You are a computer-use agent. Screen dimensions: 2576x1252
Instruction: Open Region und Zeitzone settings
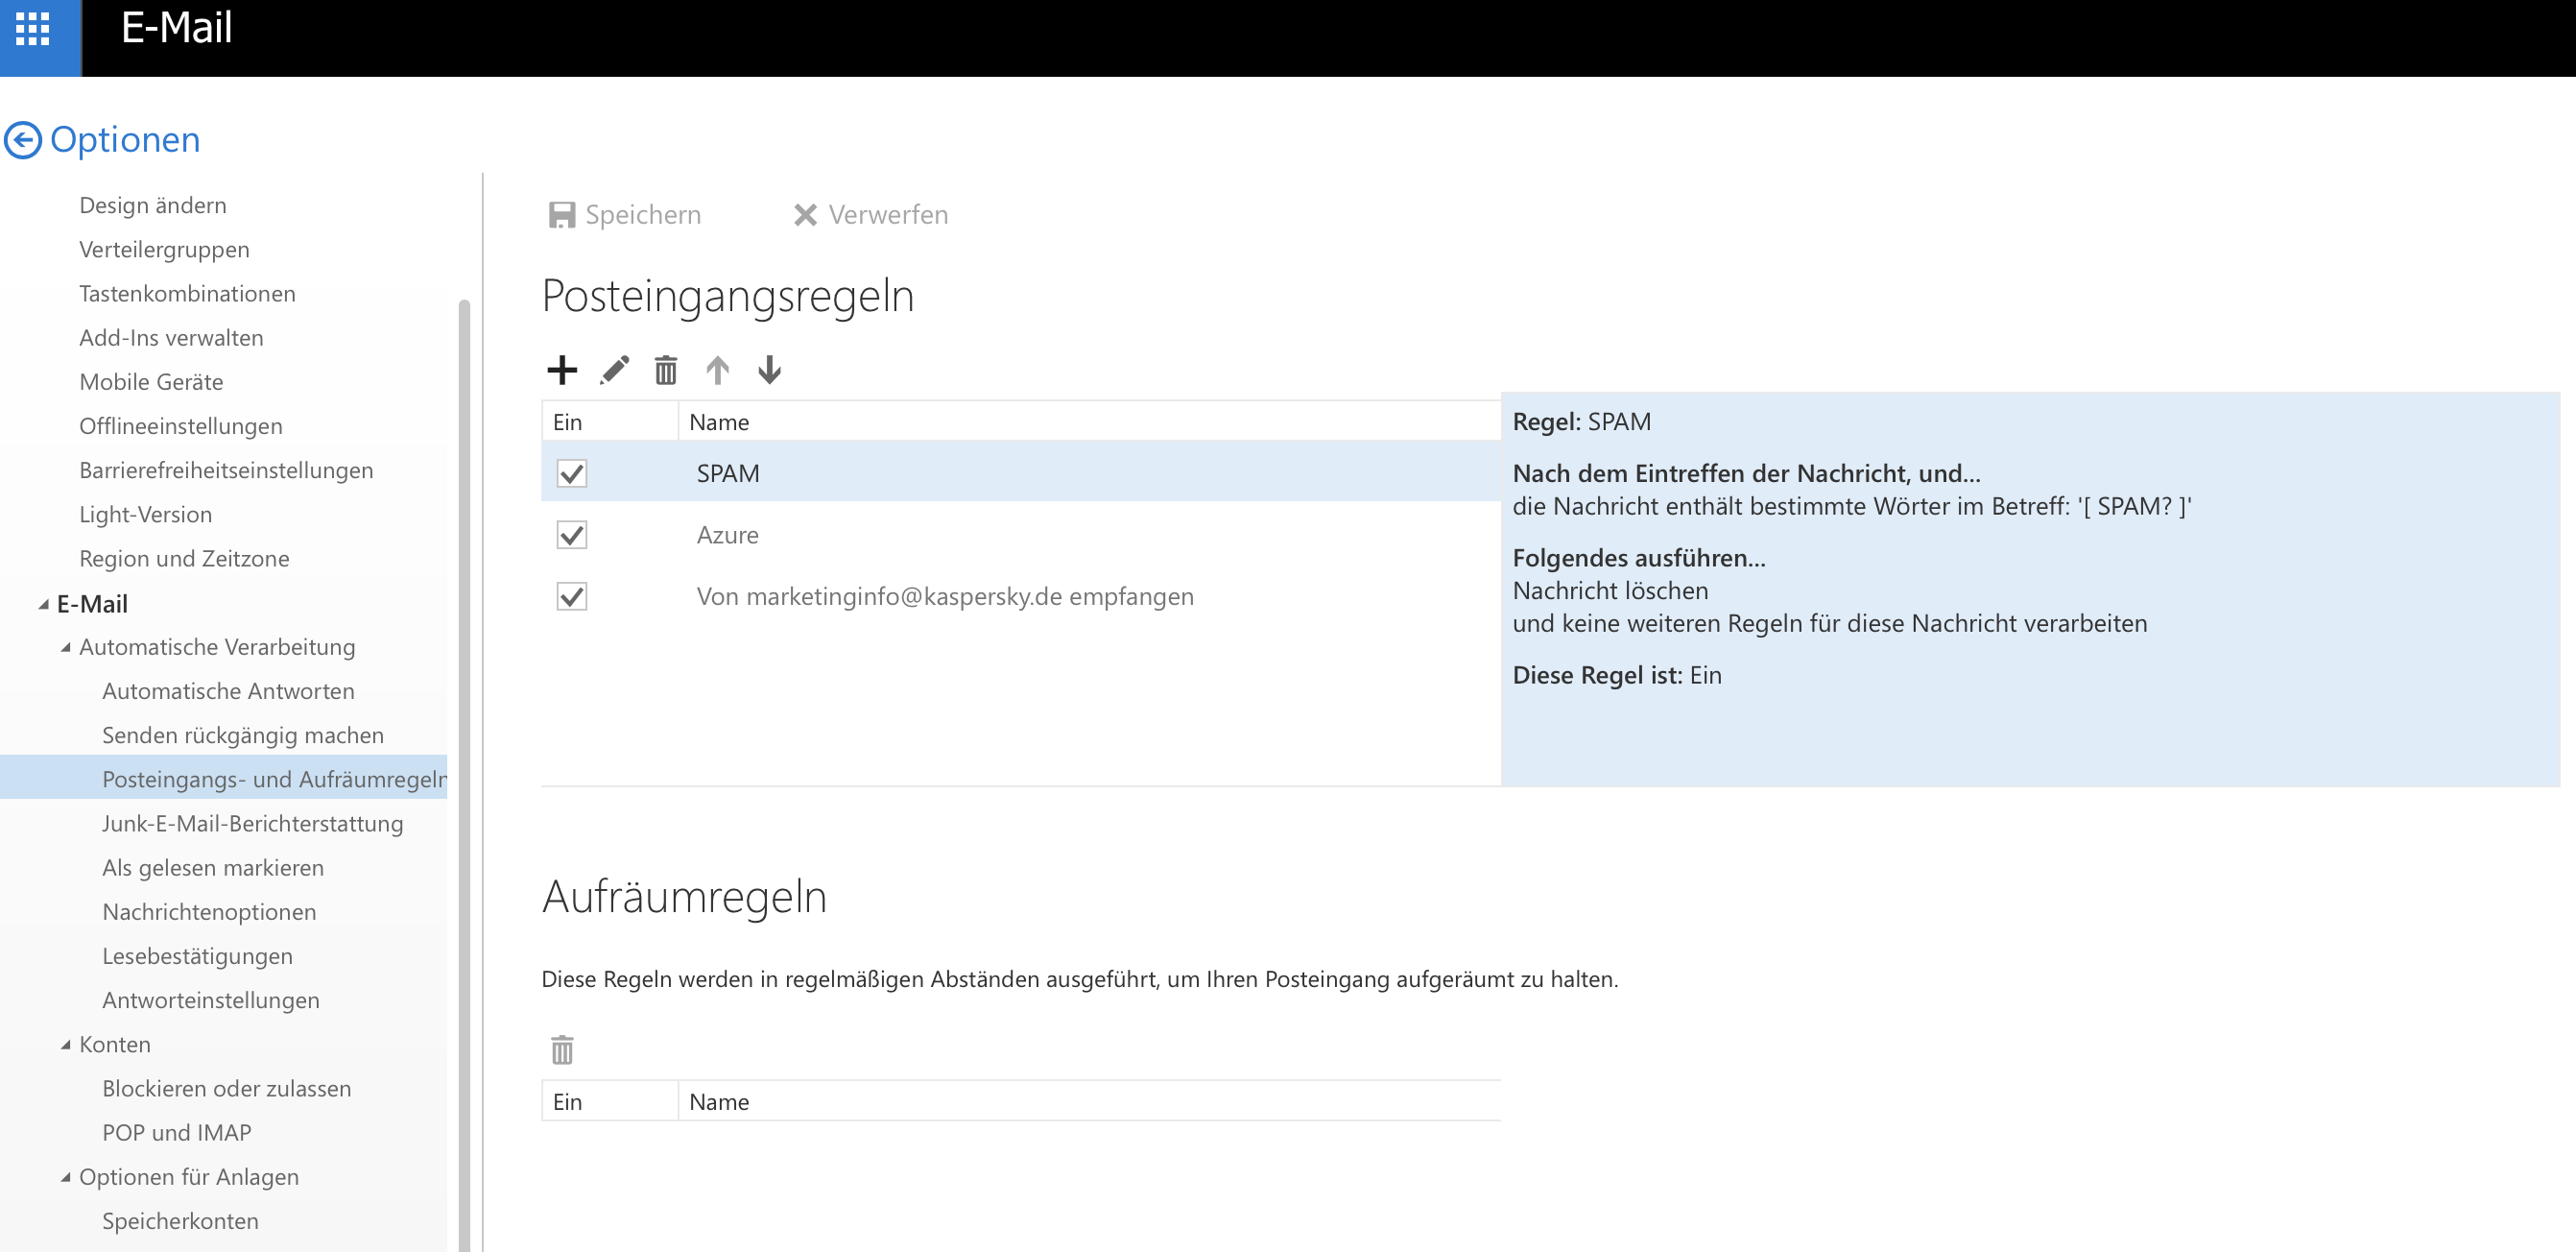(184, 558)
